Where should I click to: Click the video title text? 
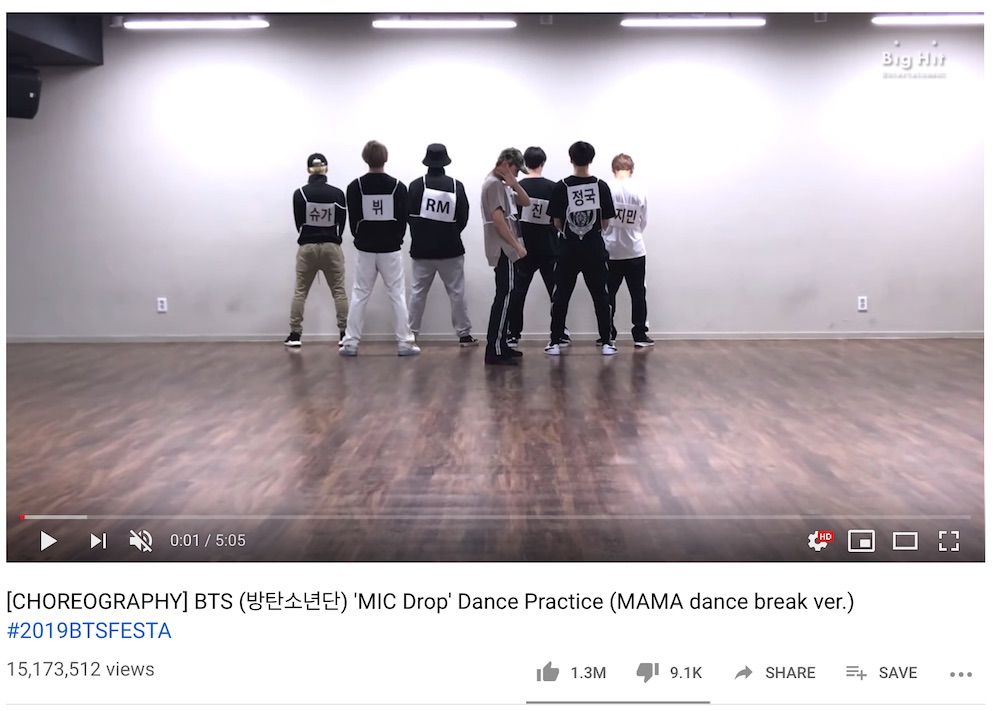pyautogui.click(x=430, y=601)
